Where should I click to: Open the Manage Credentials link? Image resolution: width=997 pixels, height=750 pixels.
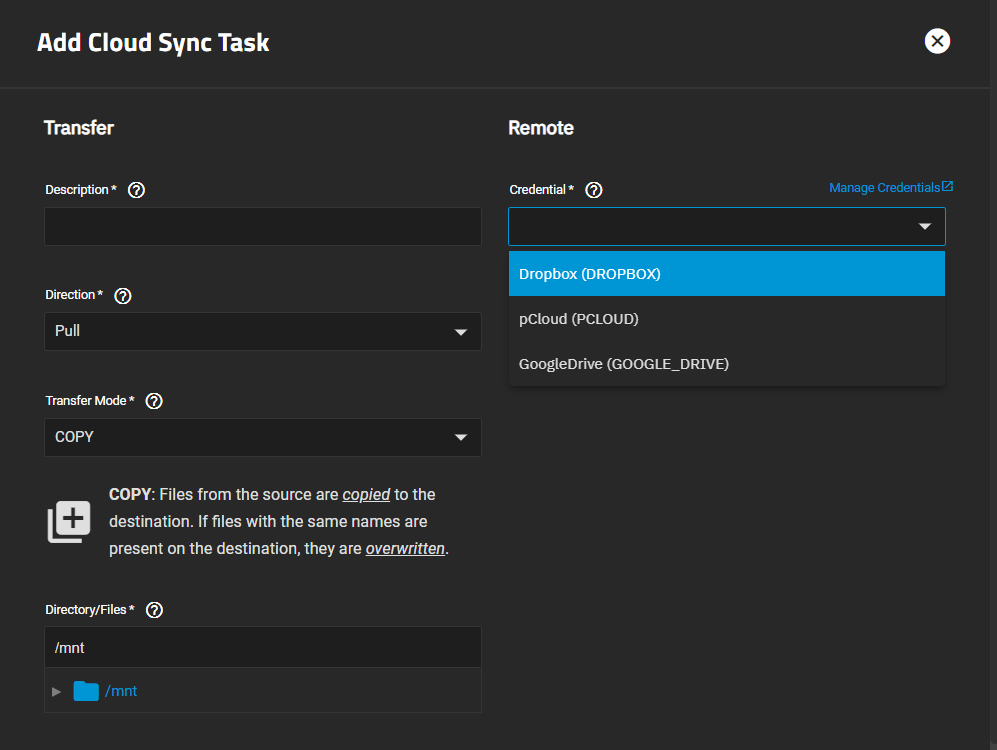tap(884, 188)
